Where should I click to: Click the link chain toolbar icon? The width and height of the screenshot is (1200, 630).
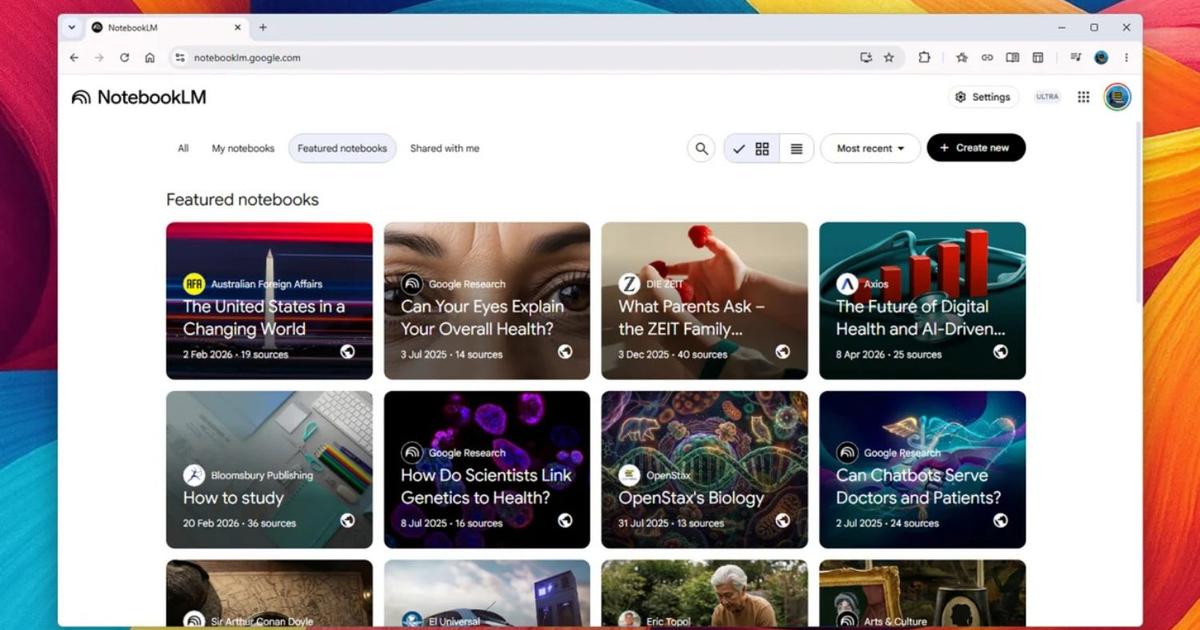pyautogui.click(x=987, y=58)
